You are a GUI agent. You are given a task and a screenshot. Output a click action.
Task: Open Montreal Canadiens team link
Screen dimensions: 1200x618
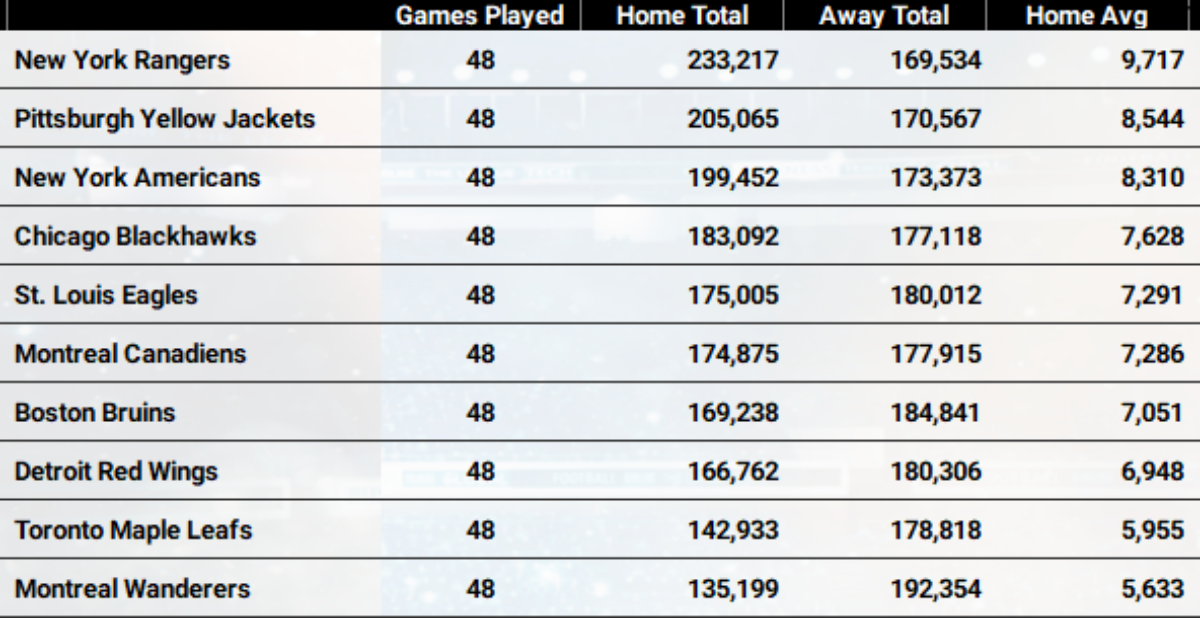tap(130, 354)
